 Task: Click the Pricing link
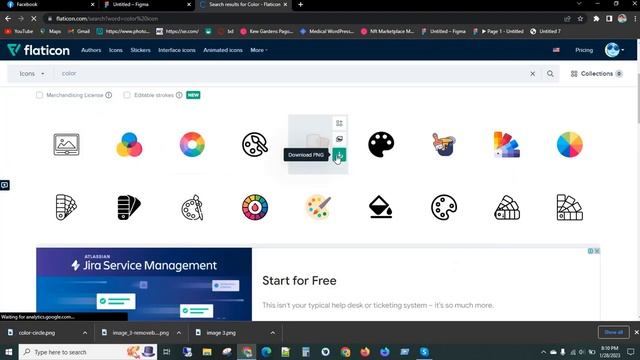click(584, 50)
